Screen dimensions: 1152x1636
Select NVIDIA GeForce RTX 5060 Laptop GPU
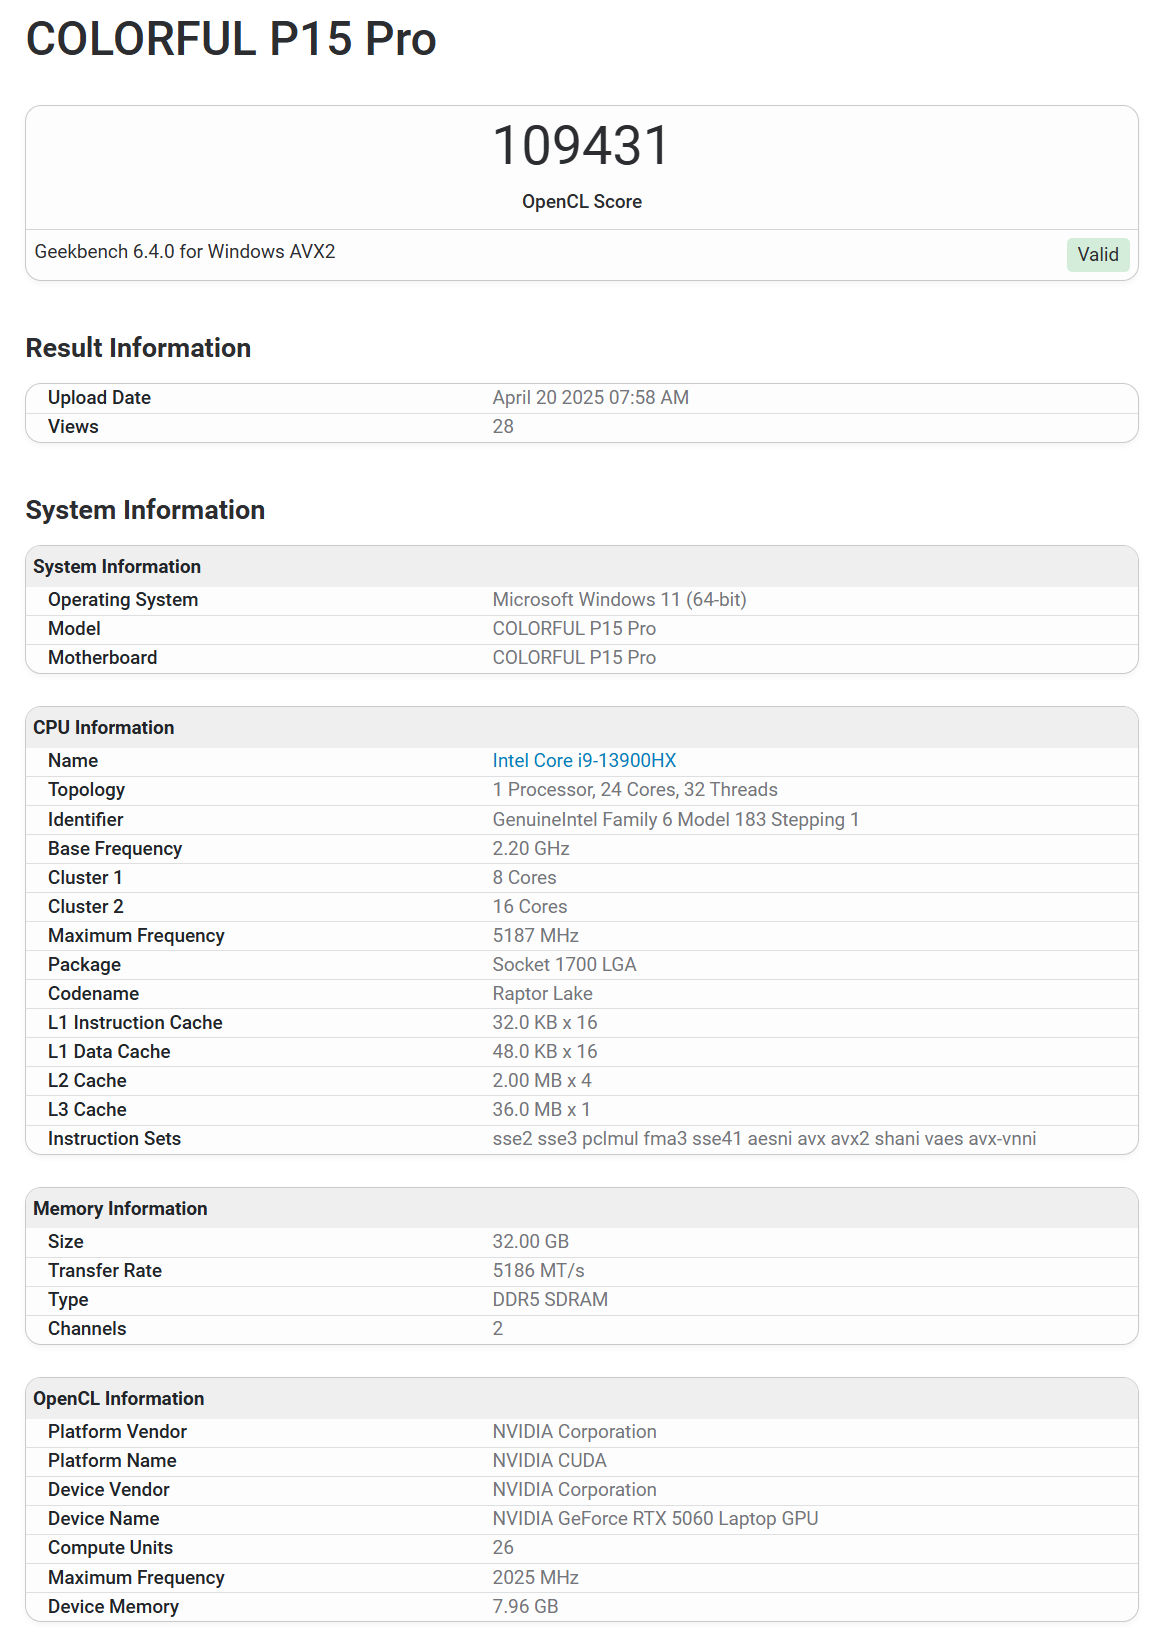tap(655, 1519)
